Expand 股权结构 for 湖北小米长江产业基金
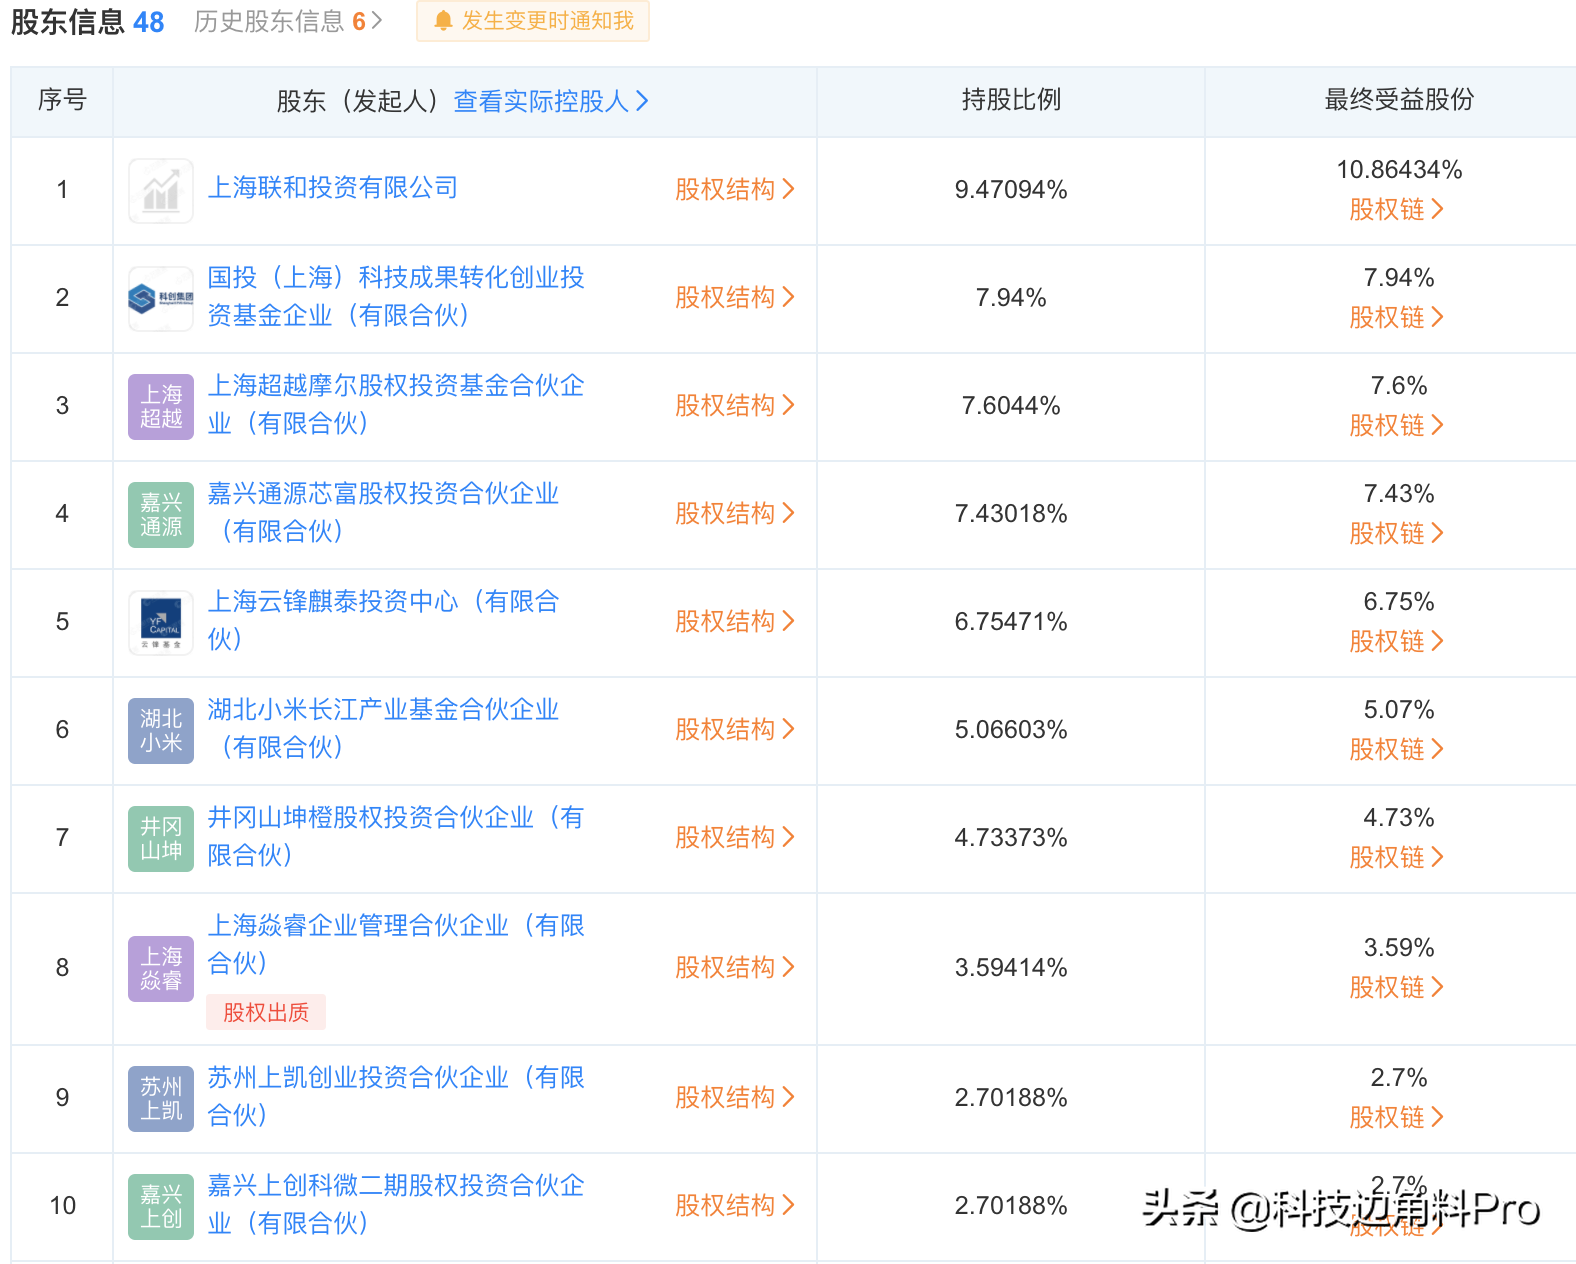Image resolution: width=1576 pixels, height=1264 pixels. tap(735, 729)
